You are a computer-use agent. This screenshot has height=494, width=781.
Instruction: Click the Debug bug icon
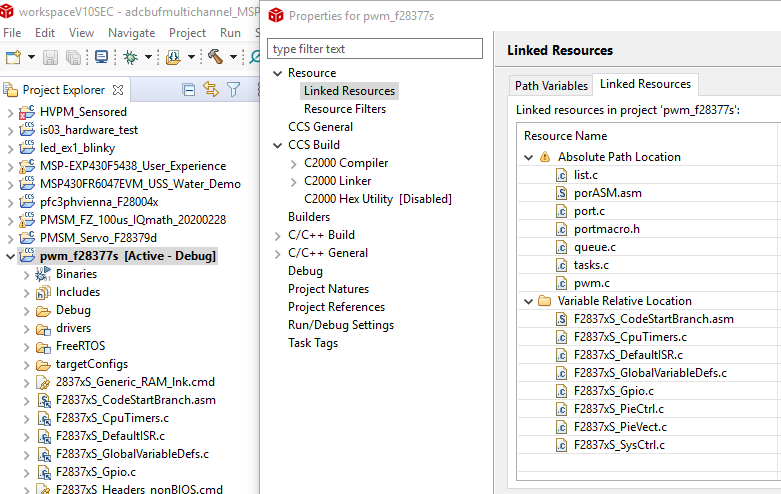point(131,58)
